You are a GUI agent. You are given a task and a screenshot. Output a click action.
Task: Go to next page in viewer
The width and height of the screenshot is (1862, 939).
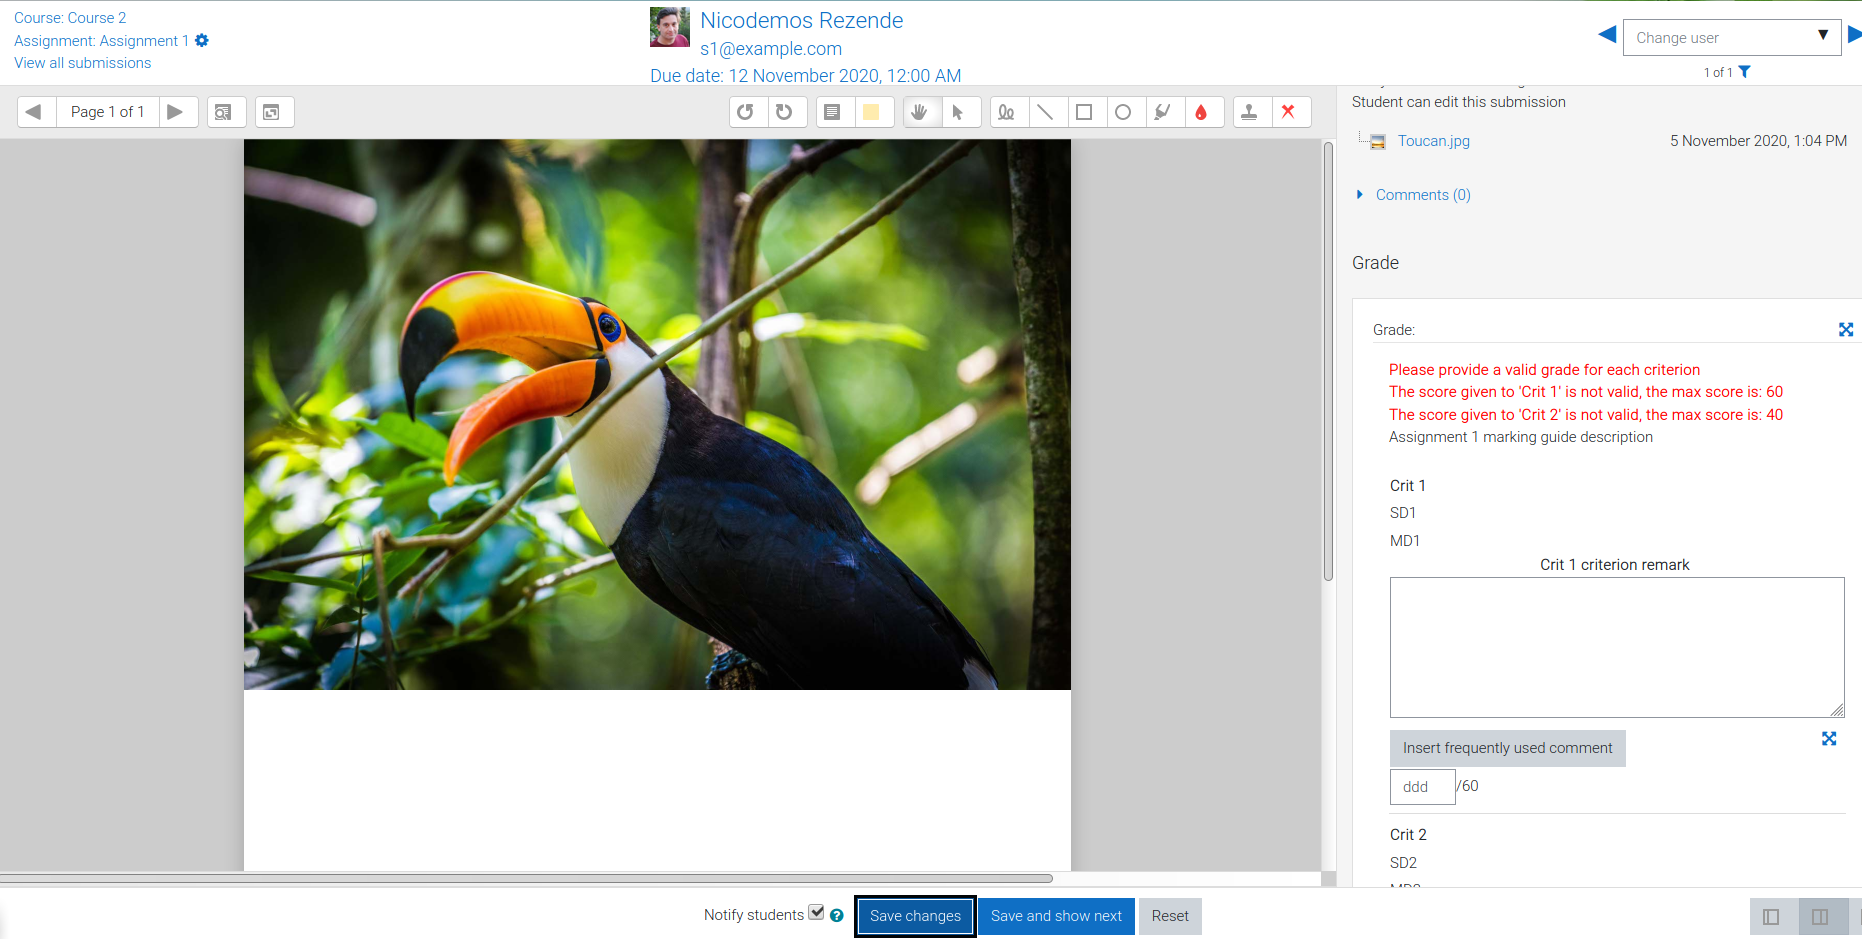coord(176,112)
